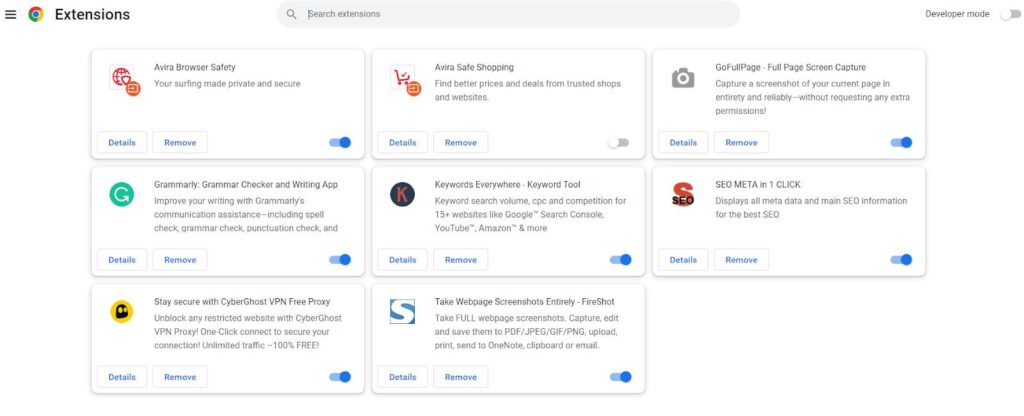1024x416 pixels.
Task: Click 'Keywords Everywhere - Keyword Tool' title
Action: point(507,185)
